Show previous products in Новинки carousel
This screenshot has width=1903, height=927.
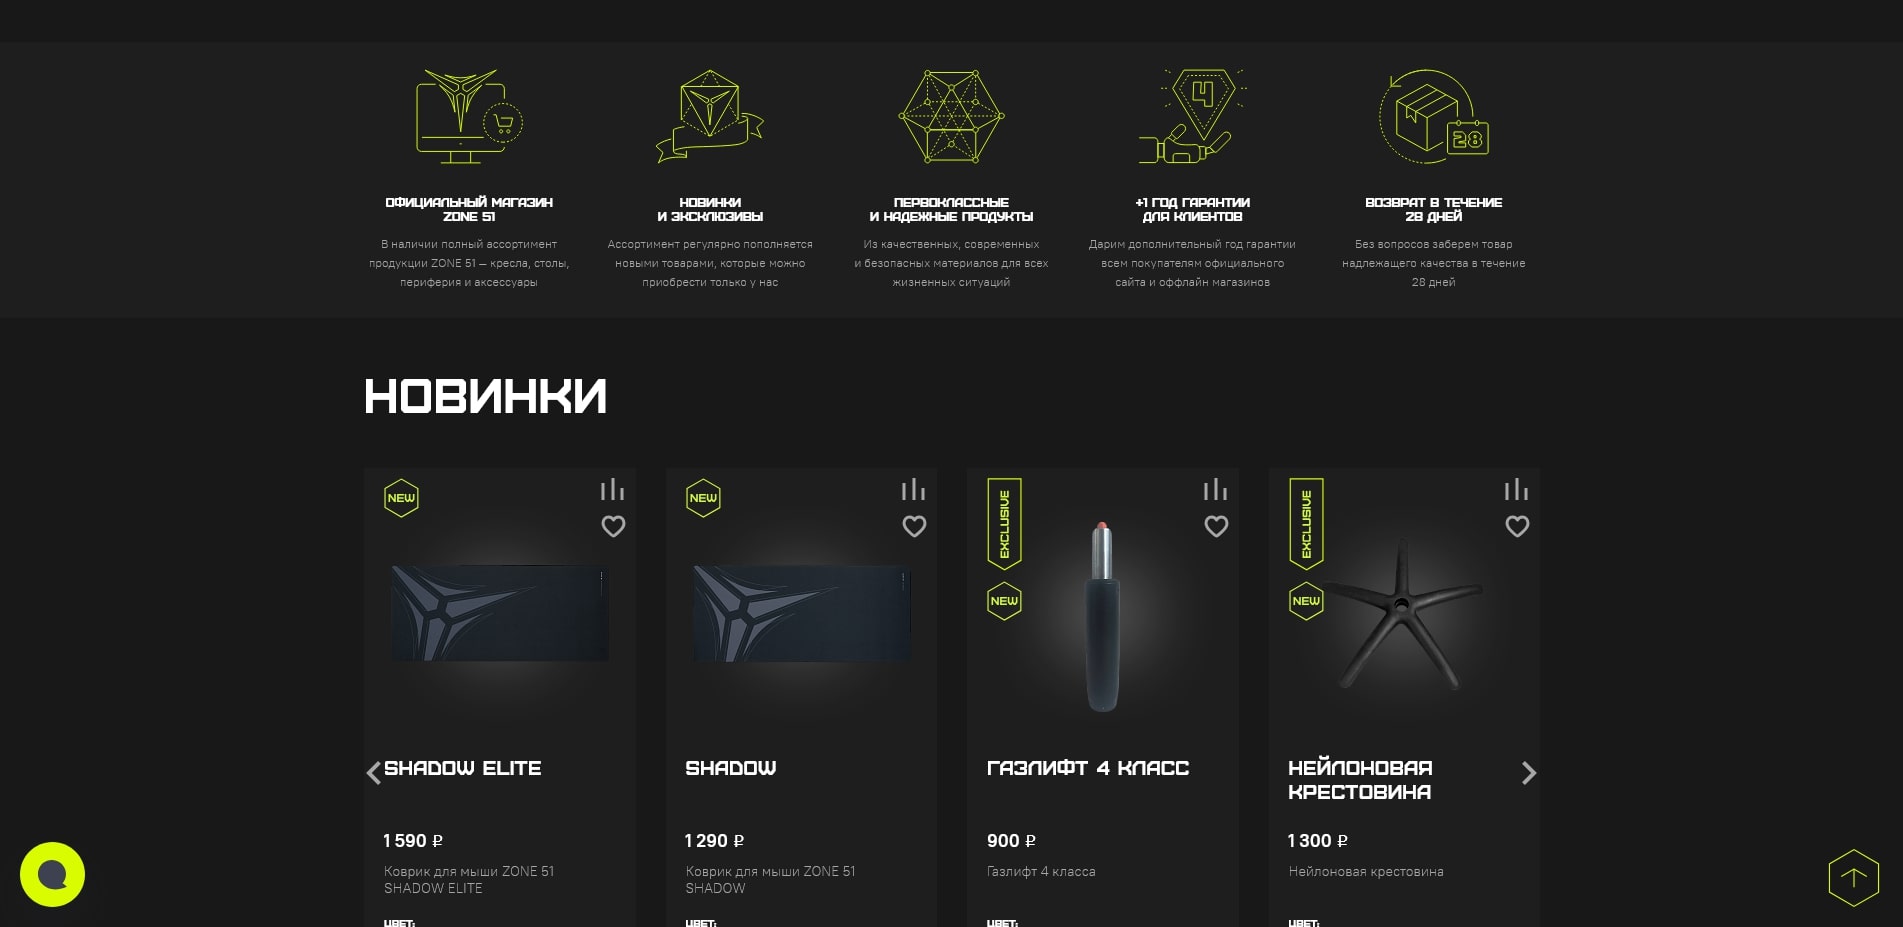pyautogui.click(x=373, y=773)
